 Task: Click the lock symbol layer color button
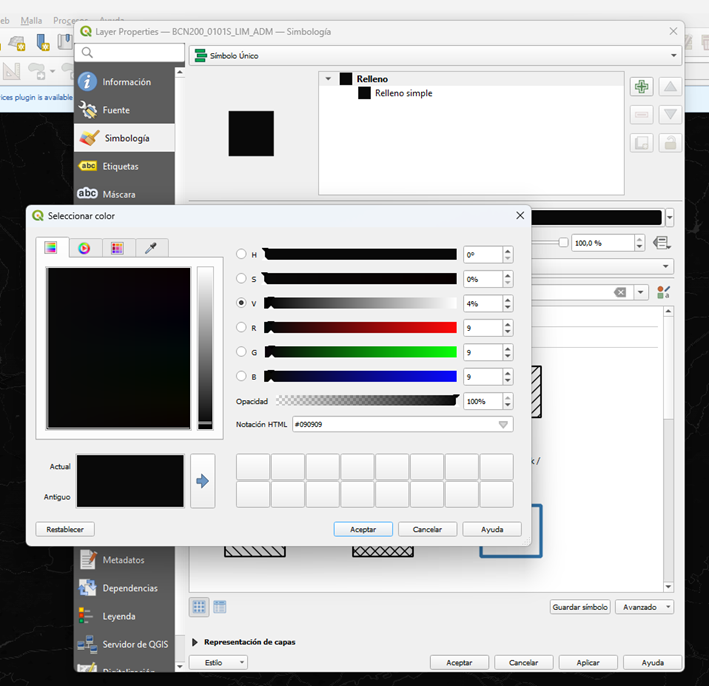pos(670,143)
